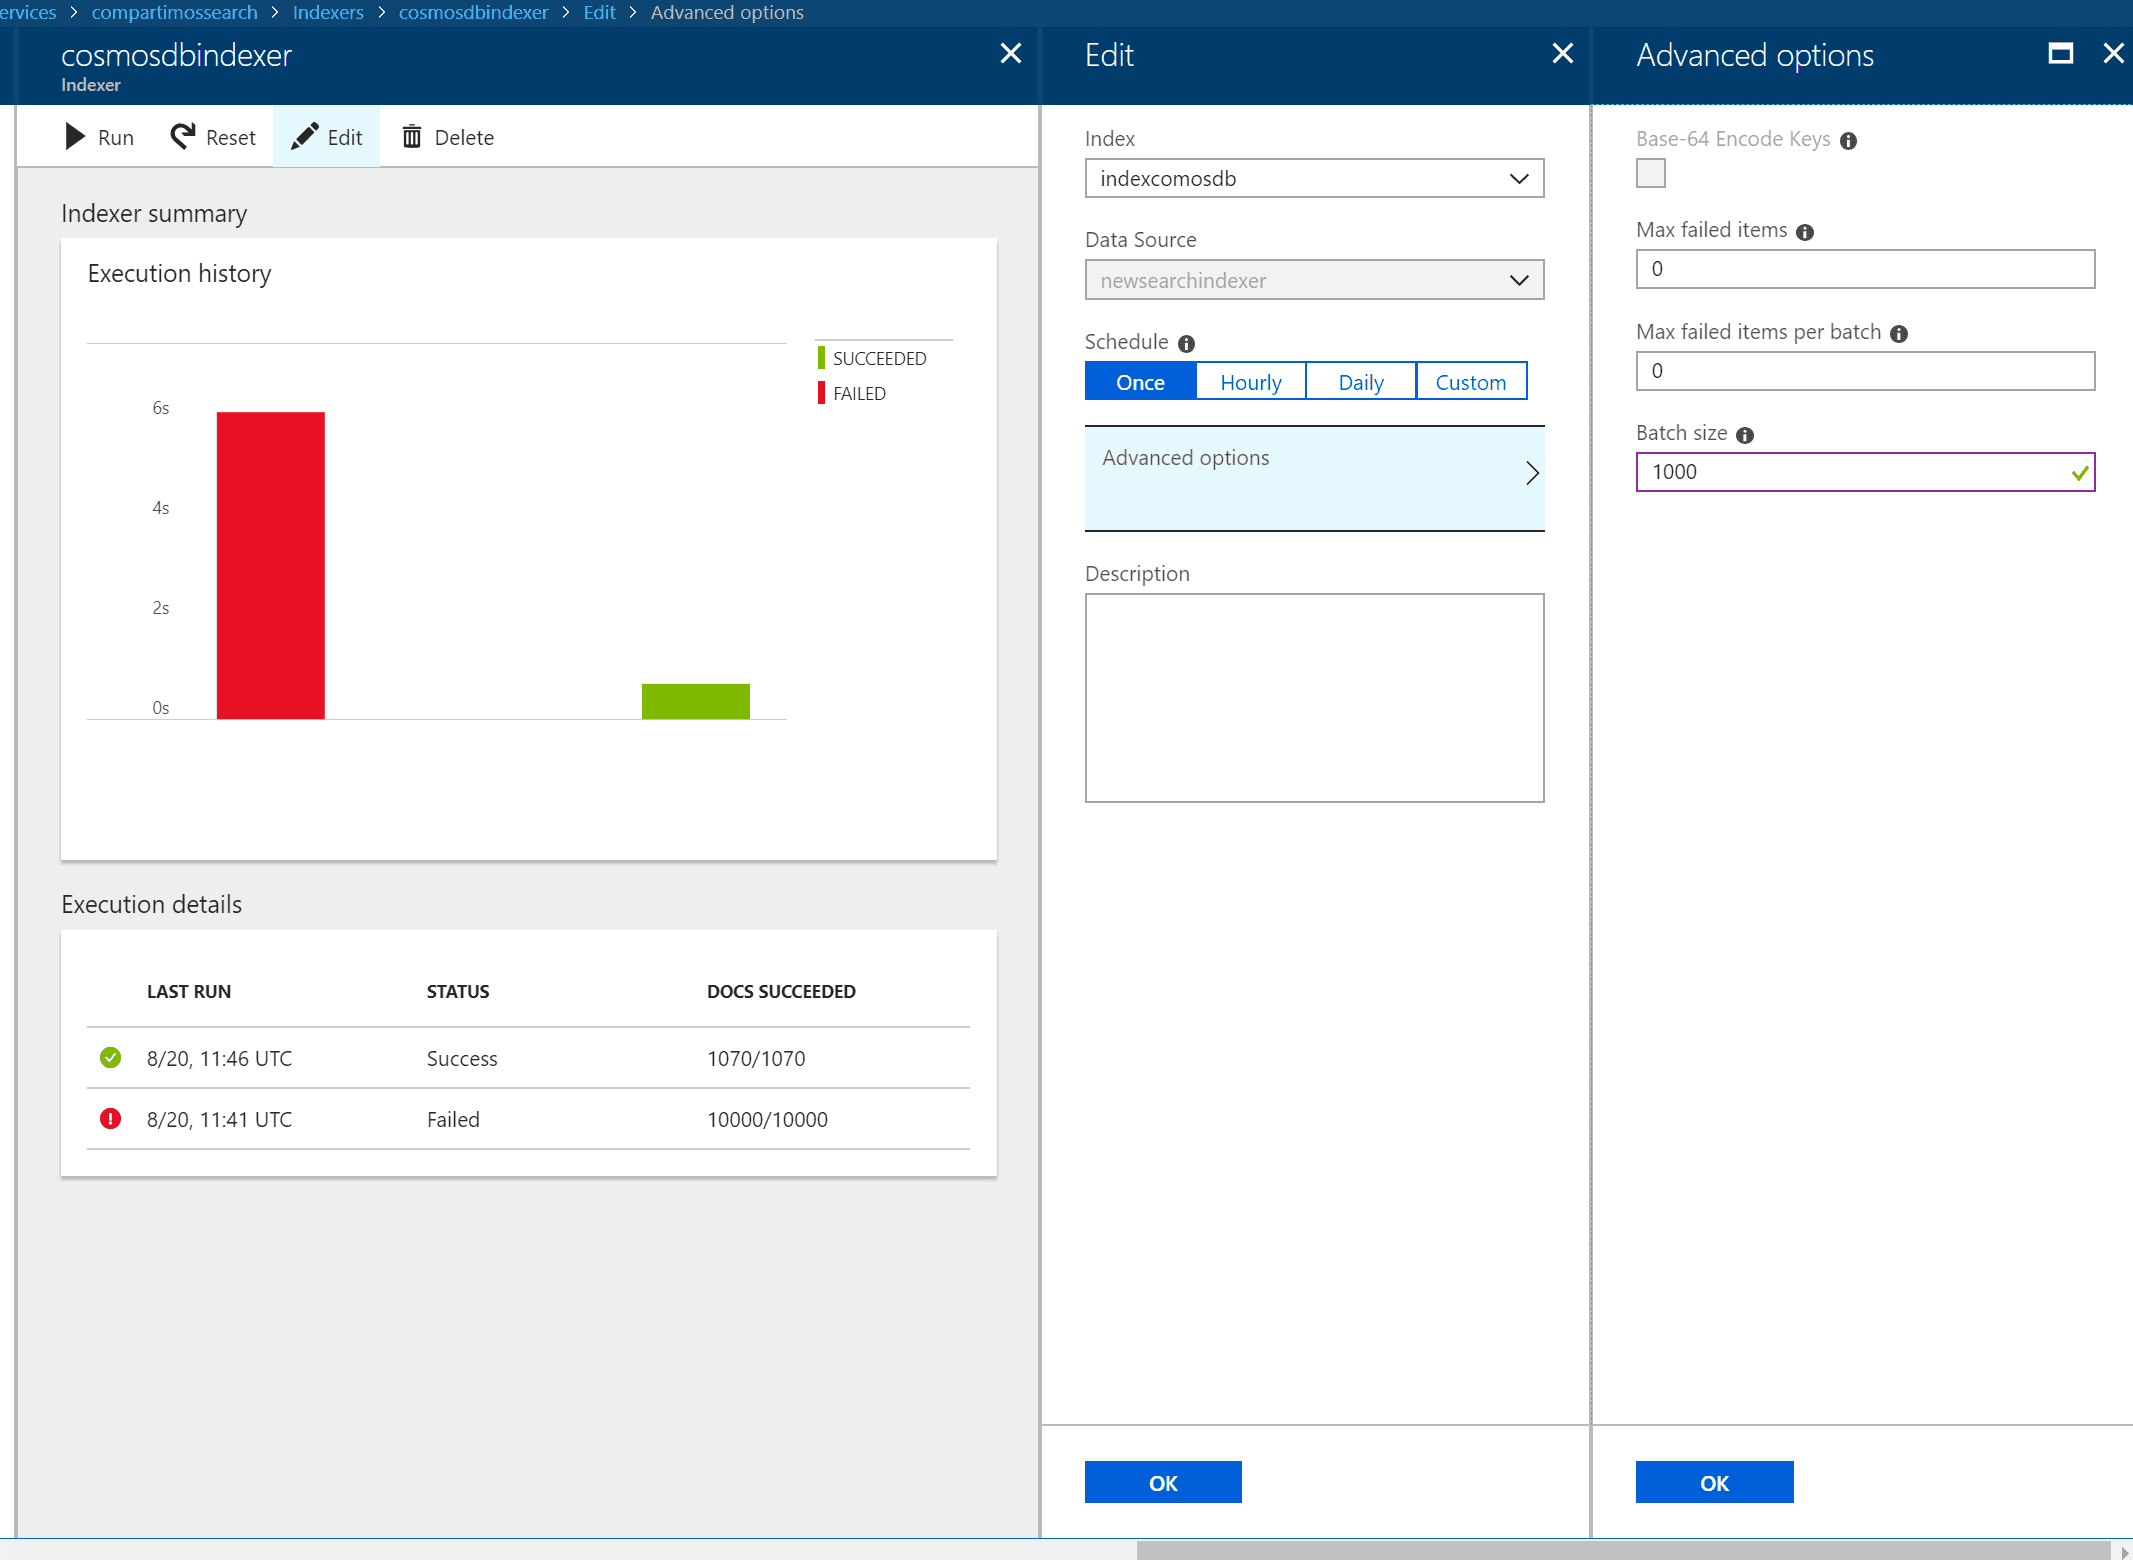Show info for Max failed items
The height and width of the screenshot is (1560, 2133).
1805,232
